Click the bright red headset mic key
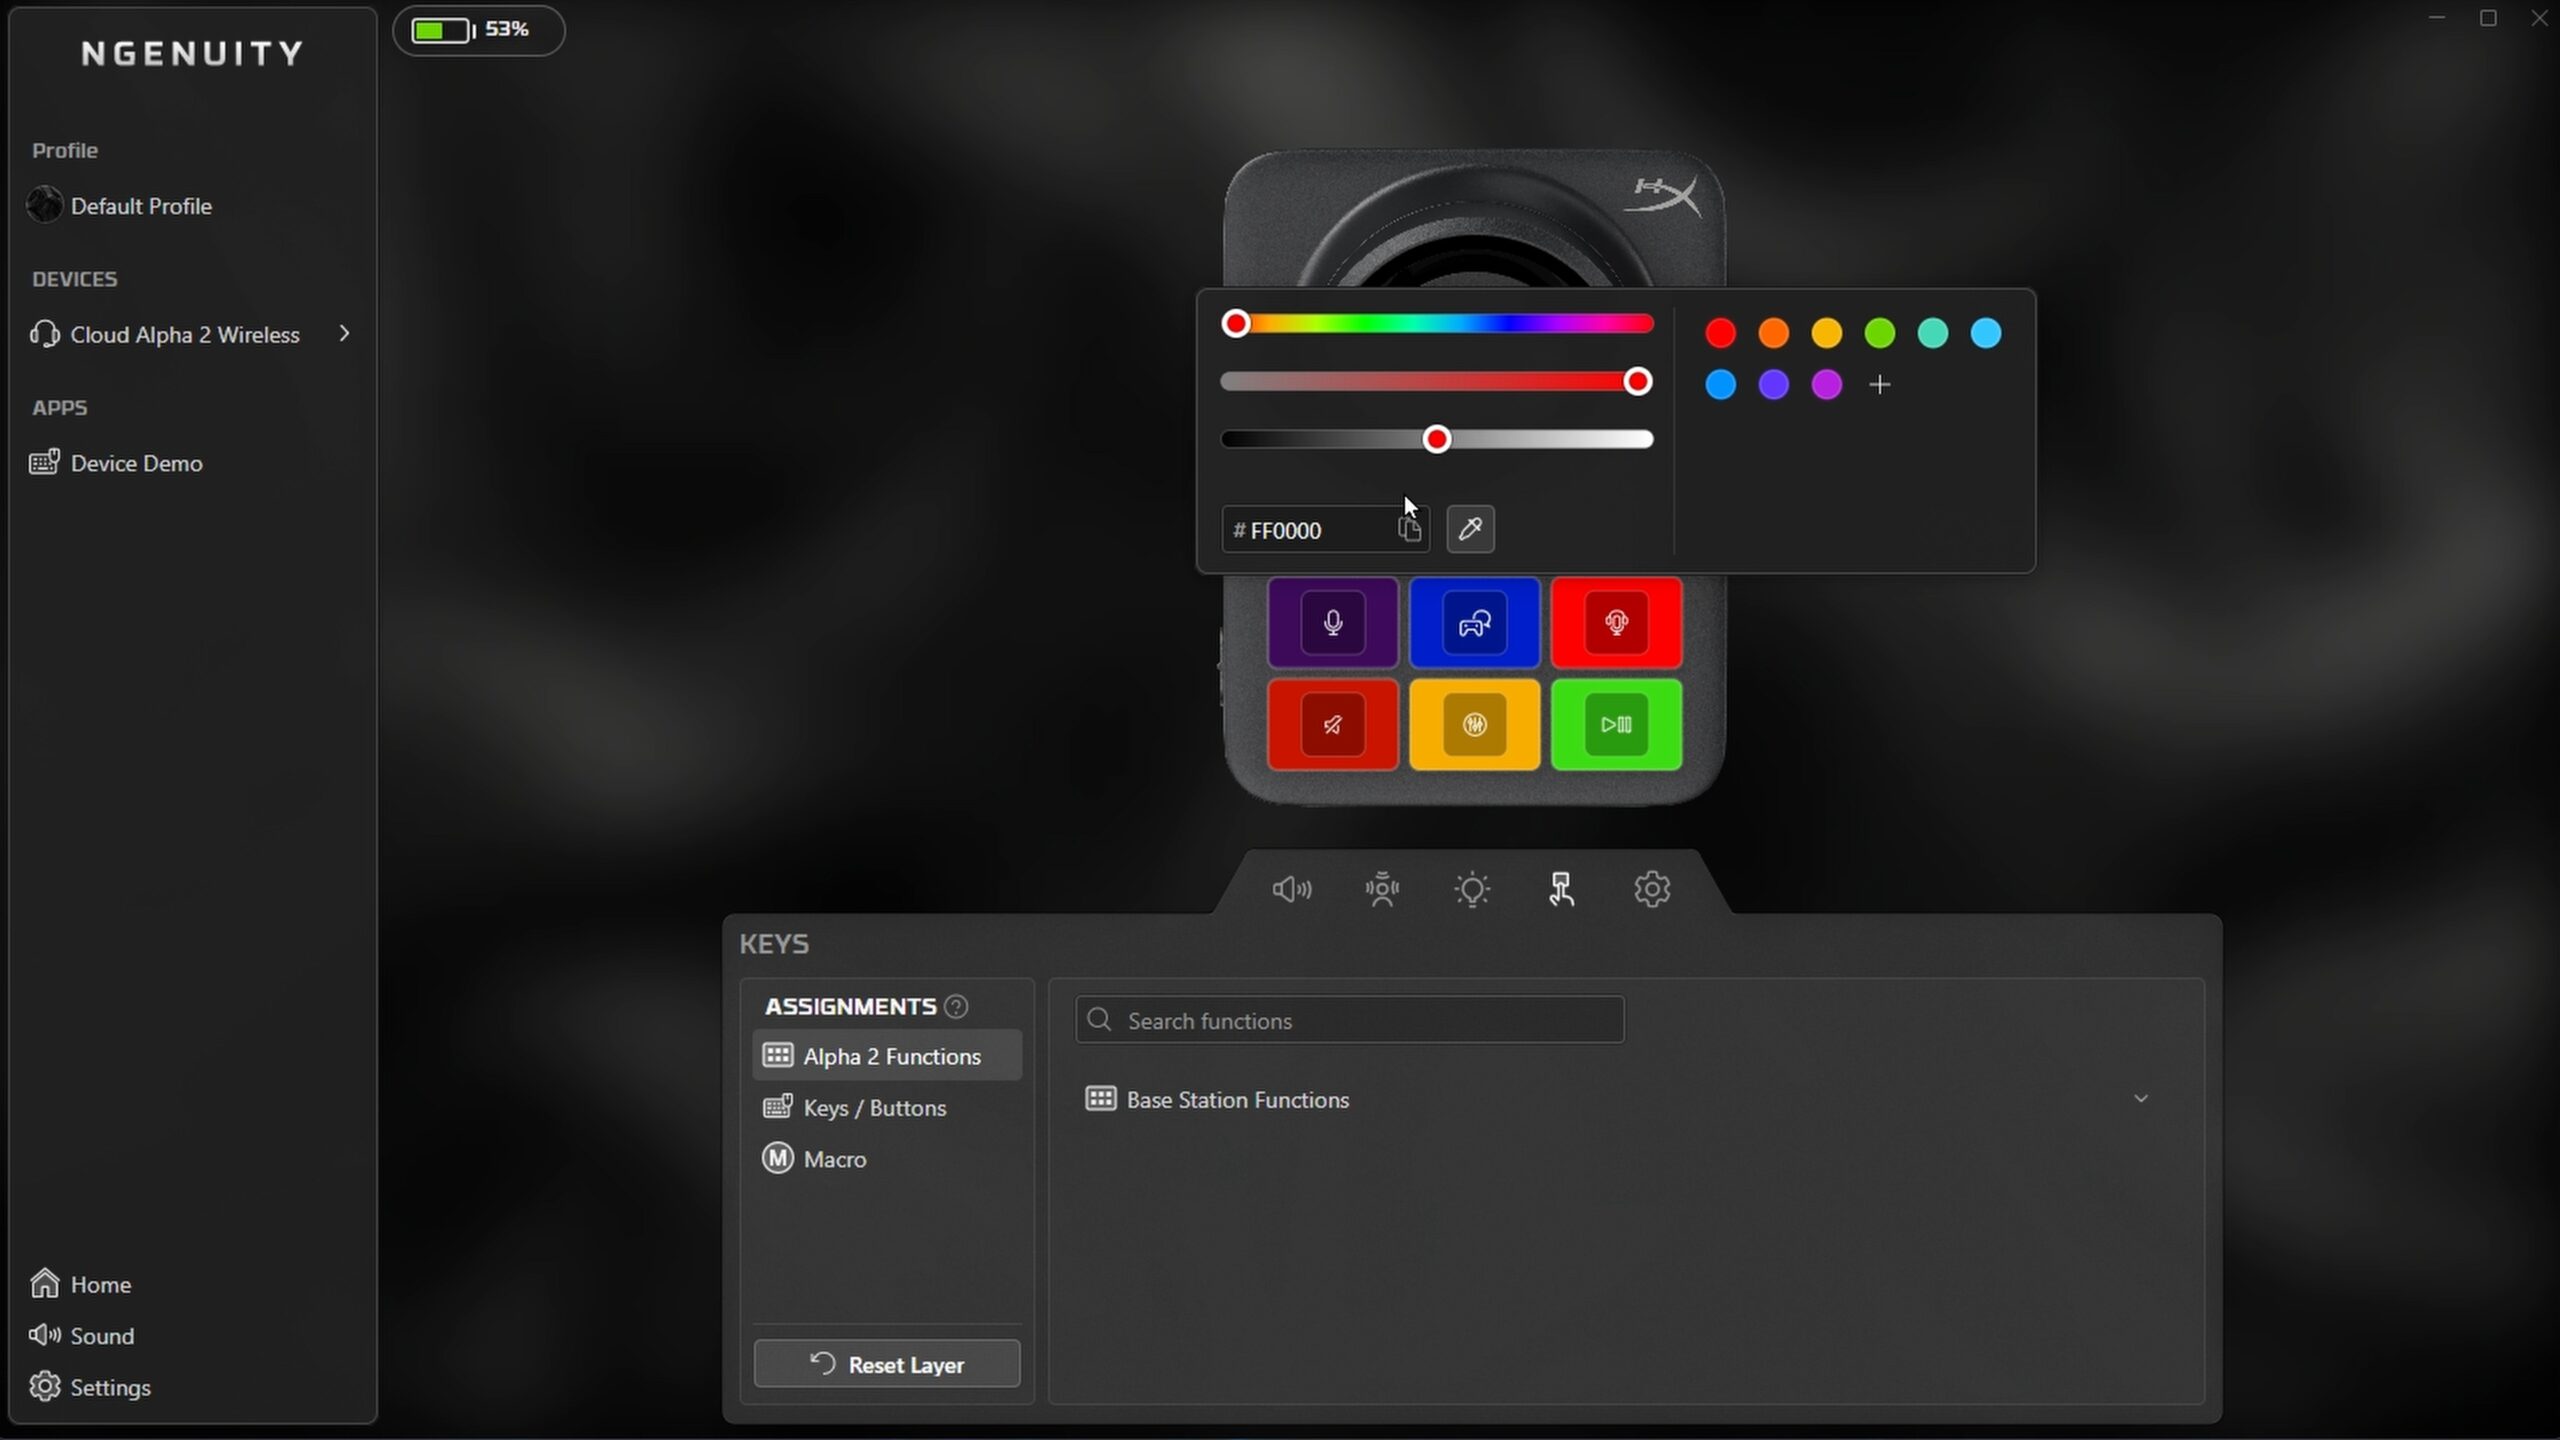The width and height of the screenshot is (2560, 1440). tap(1616, 622)
